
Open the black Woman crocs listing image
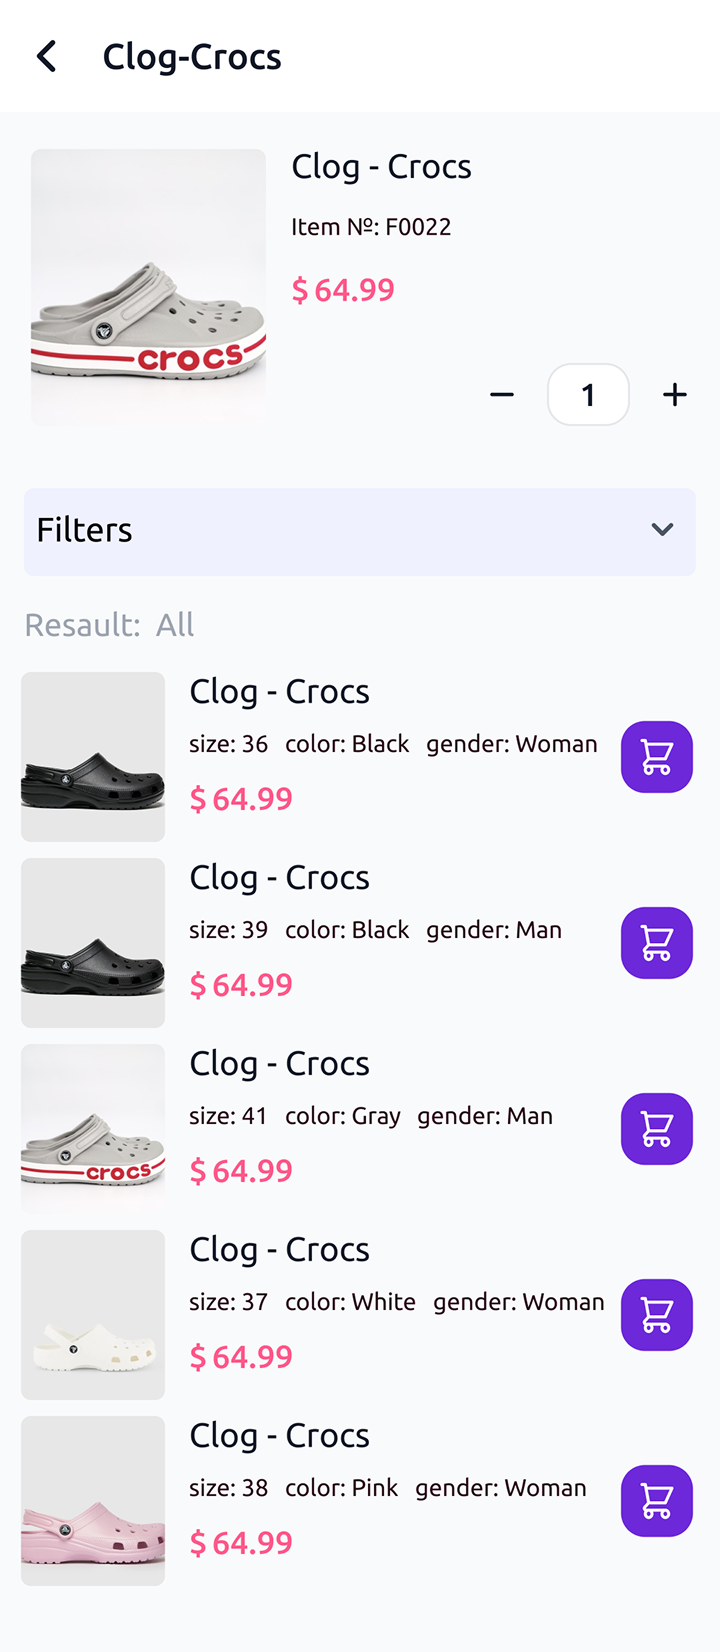pos(92,757)
